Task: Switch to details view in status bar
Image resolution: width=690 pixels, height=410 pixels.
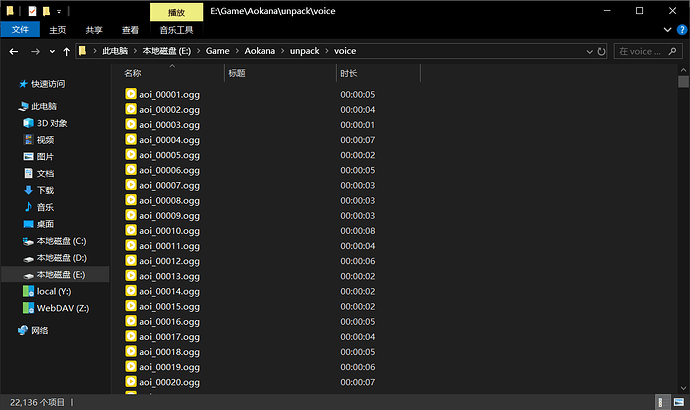Action: tap(664, 401)
